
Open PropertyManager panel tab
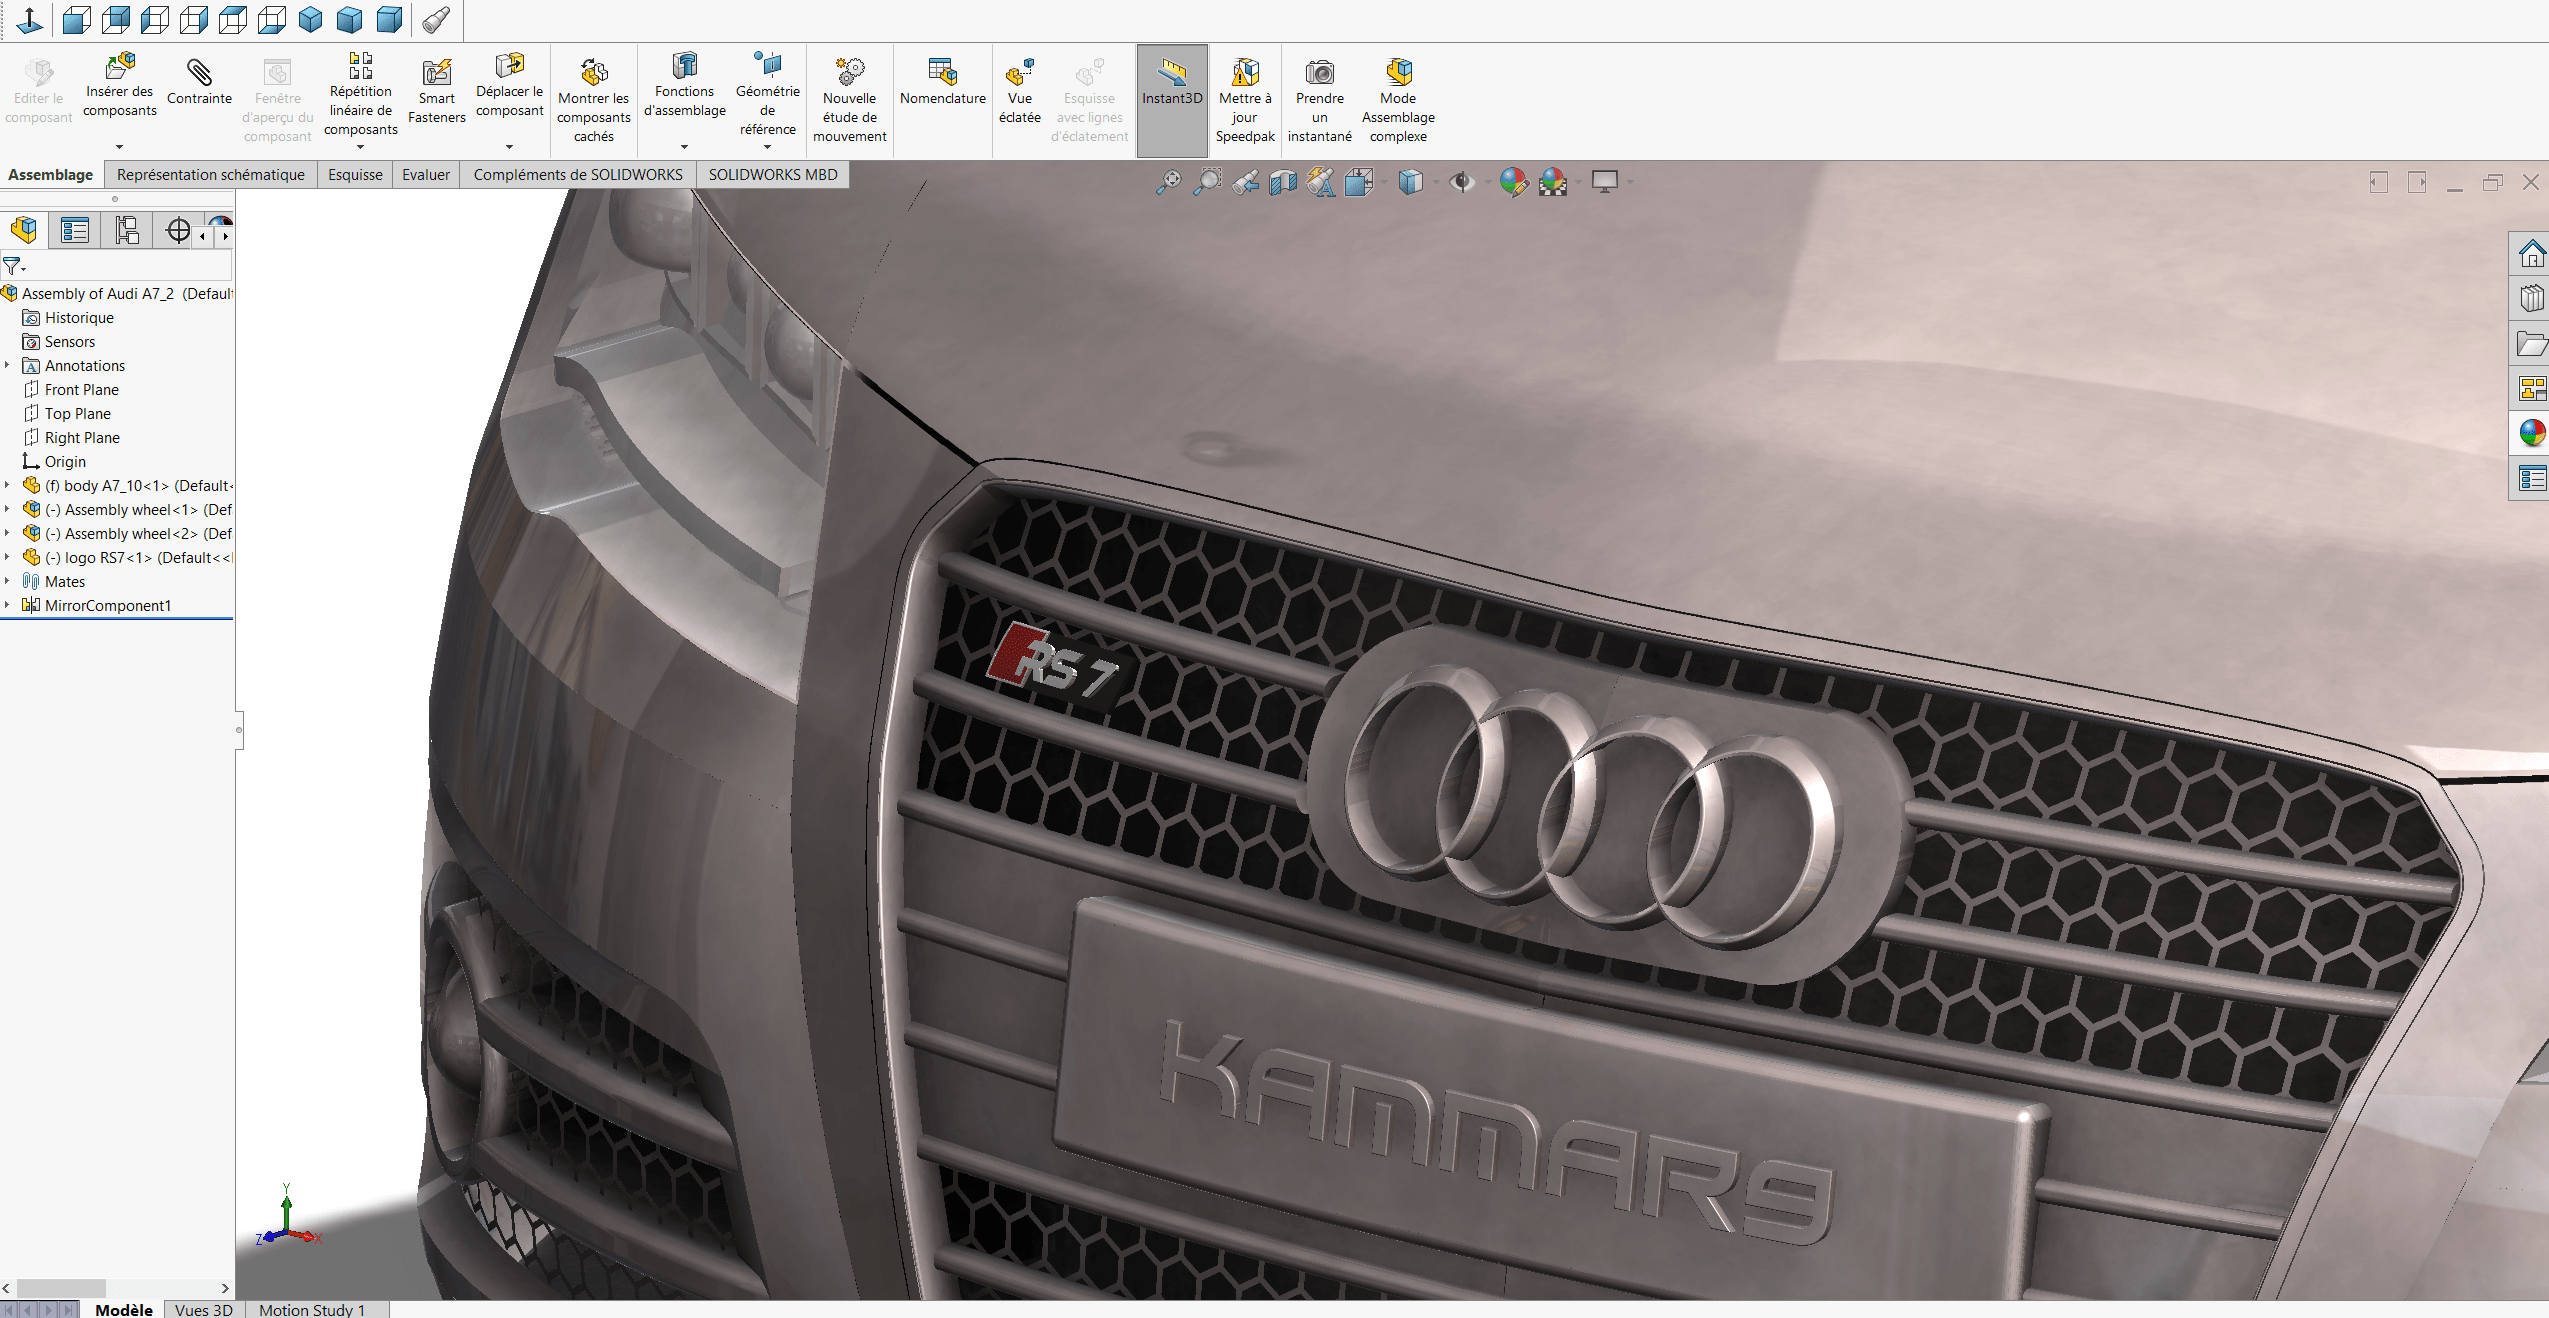tap(75, 231)
